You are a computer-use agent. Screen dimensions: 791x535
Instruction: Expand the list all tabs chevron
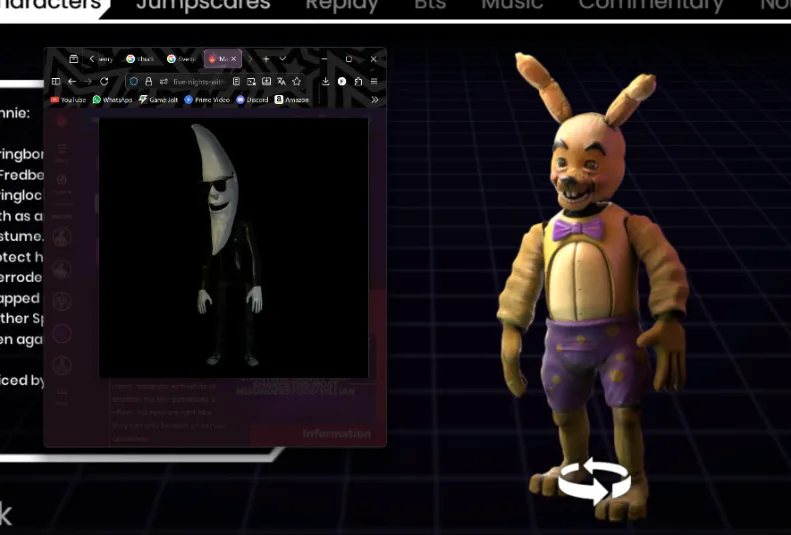coord(282,59)
